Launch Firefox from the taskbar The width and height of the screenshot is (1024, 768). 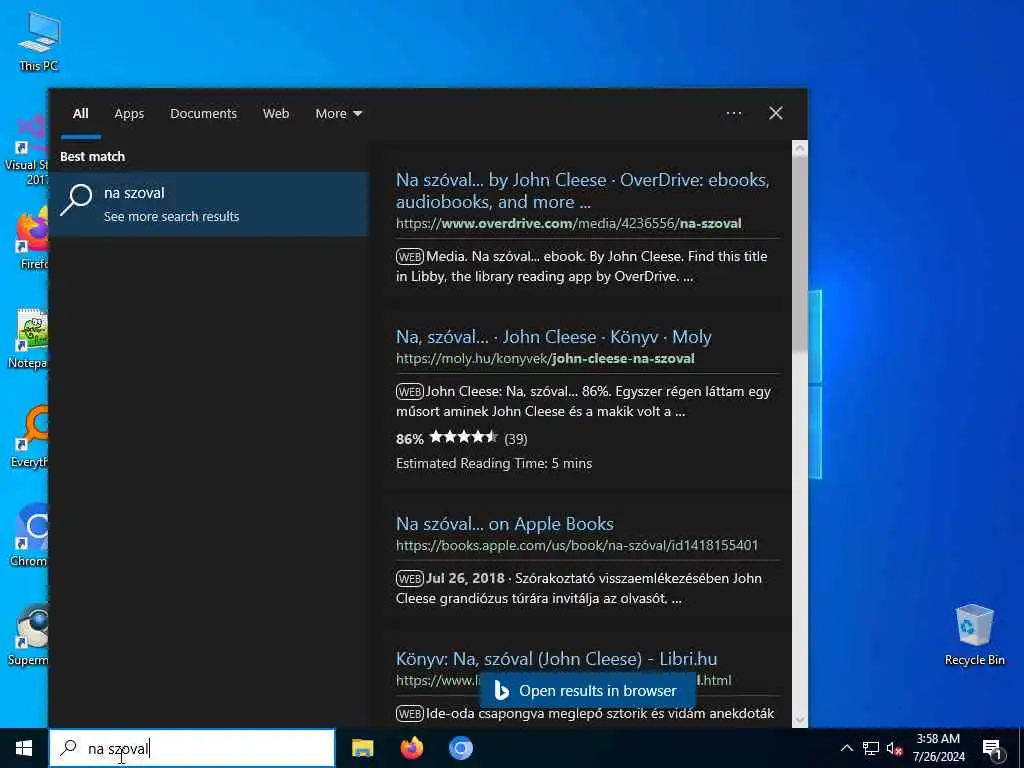click(x=411, y=748)
